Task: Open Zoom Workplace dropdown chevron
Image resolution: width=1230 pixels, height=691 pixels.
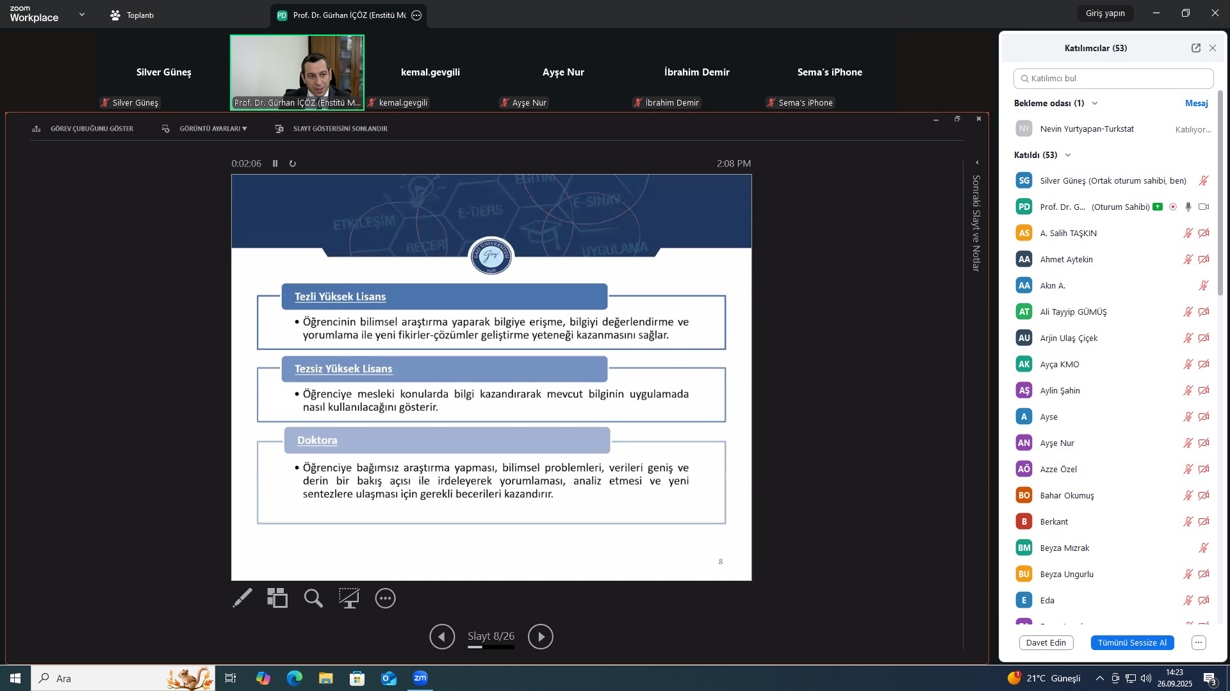Action: coord(82,15)
